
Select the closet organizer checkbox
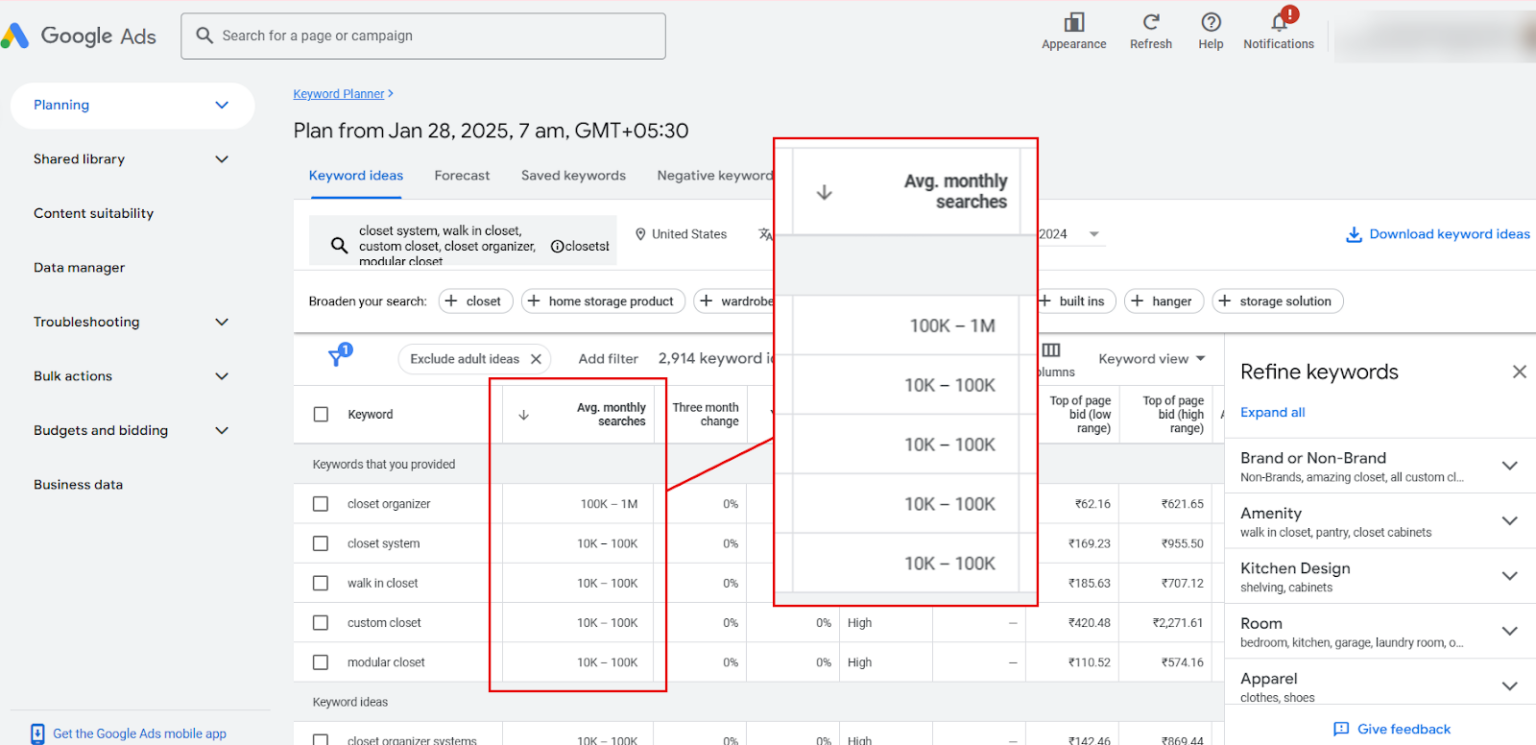[320, 504]
